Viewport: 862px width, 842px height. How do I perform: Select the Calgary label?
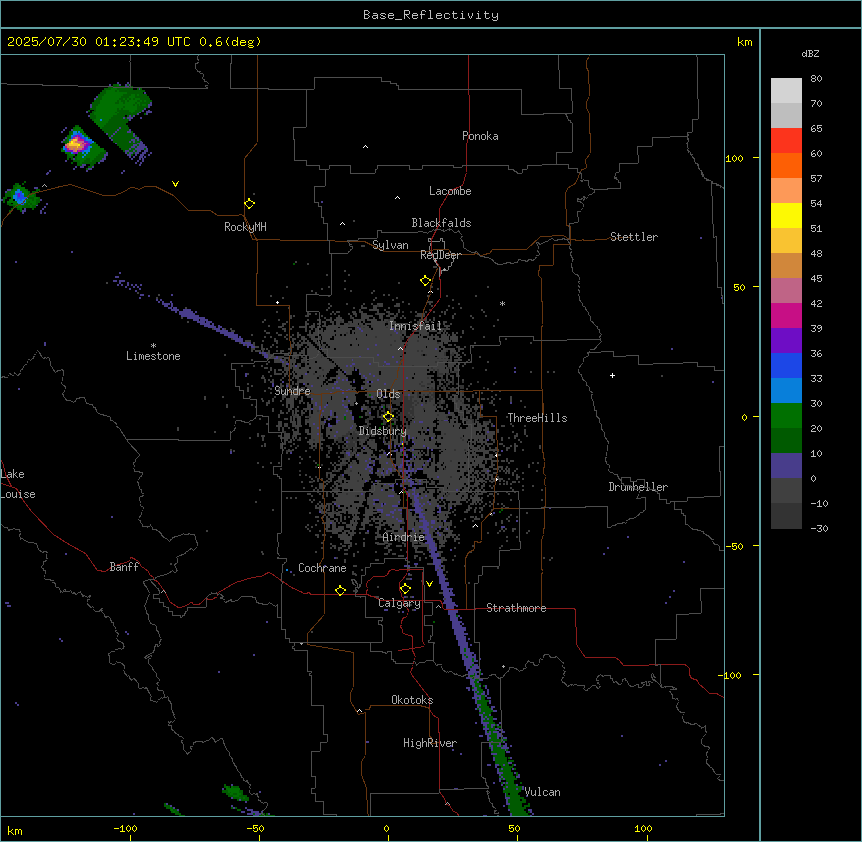(x=399, y=603)
